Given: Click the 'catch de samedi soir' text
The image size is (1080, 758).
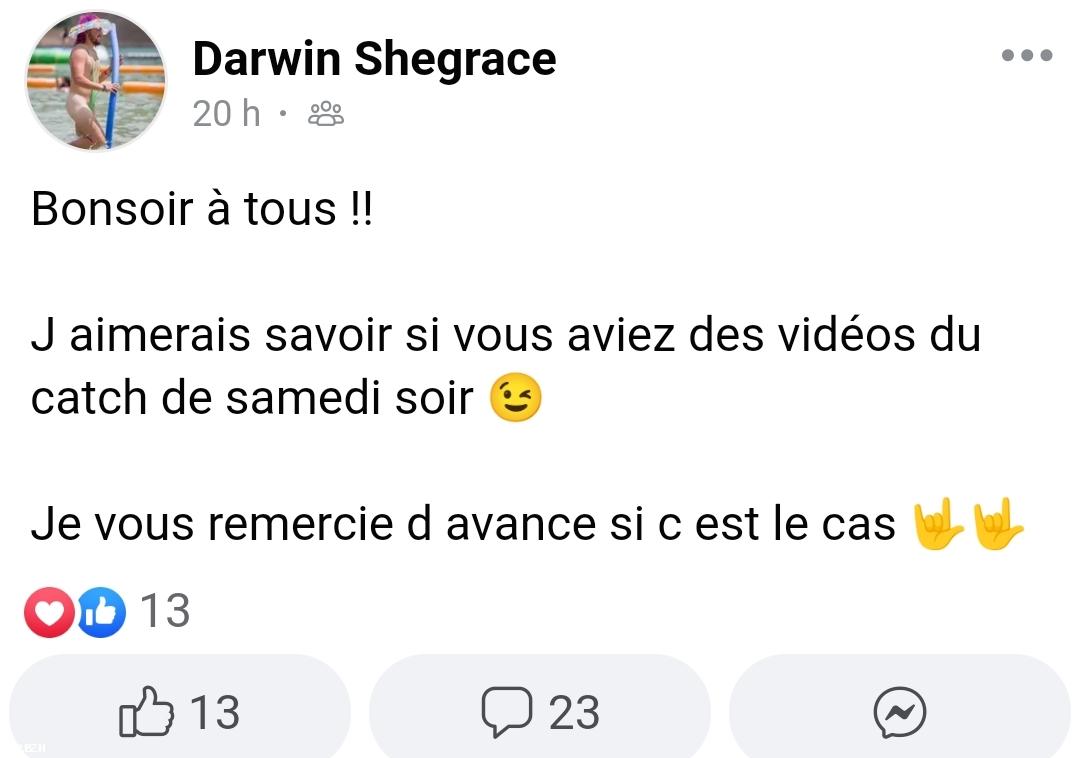Looking at the screenshot, I should tap(252, 398).
